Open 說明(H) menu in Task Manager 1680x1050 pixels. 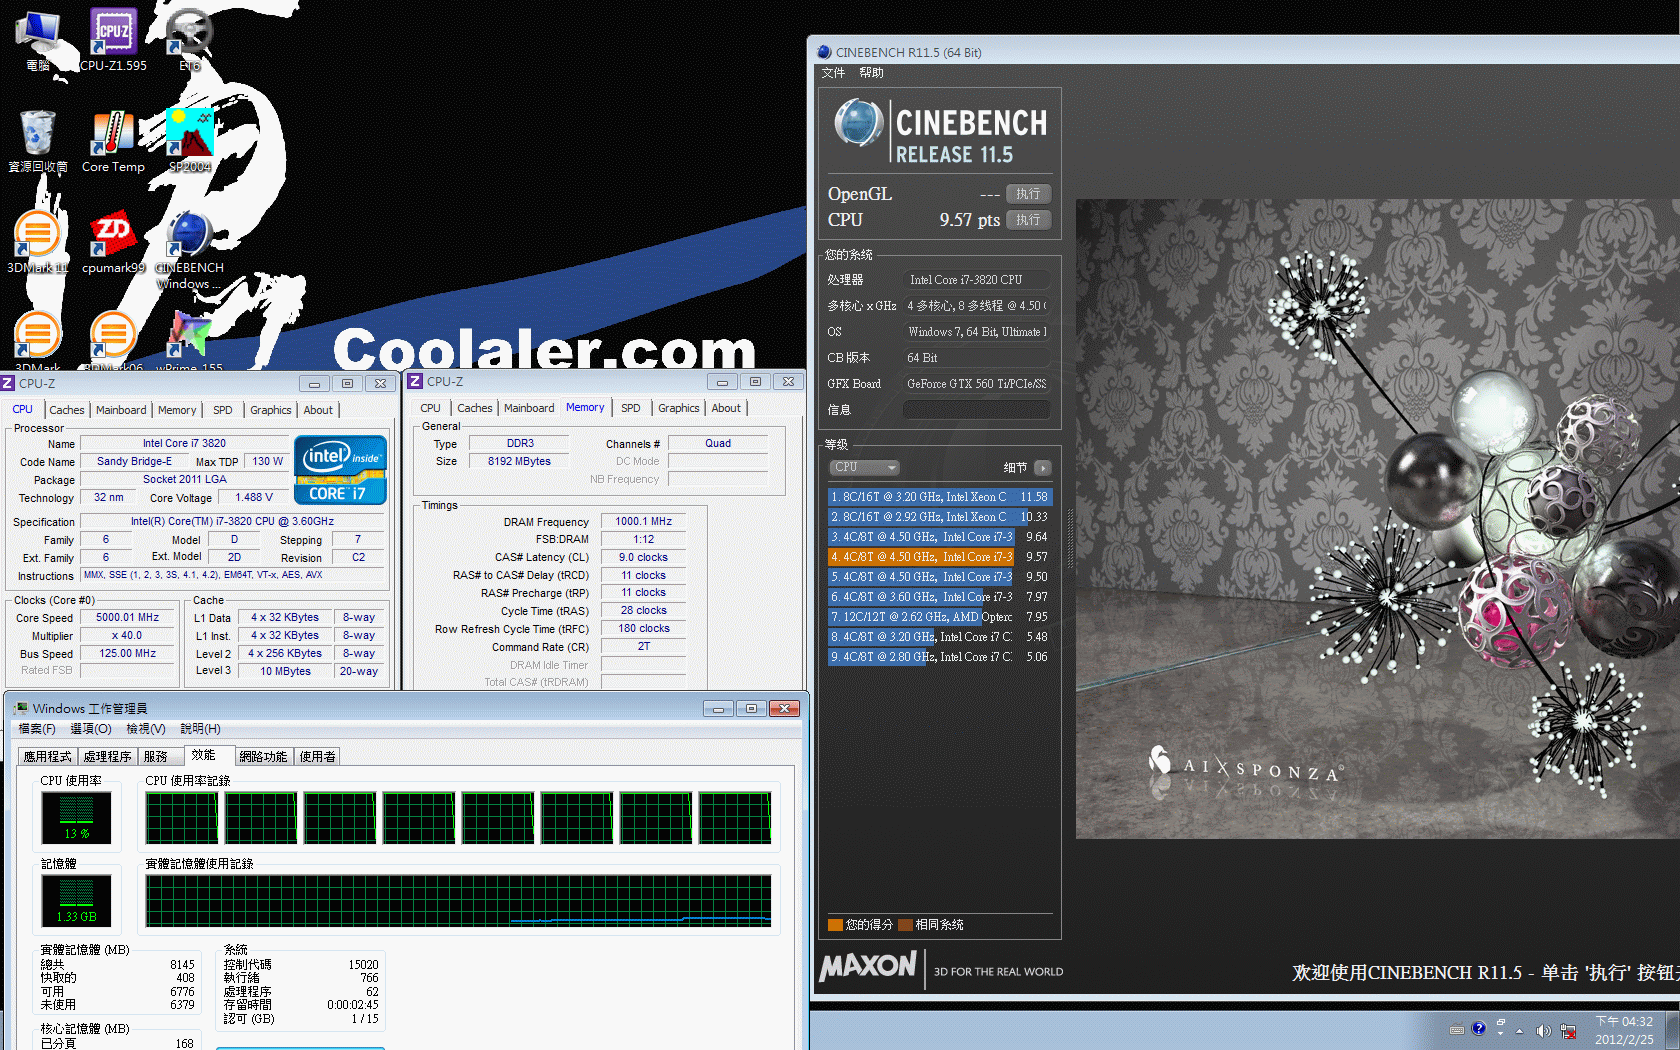tap(200, 729)
